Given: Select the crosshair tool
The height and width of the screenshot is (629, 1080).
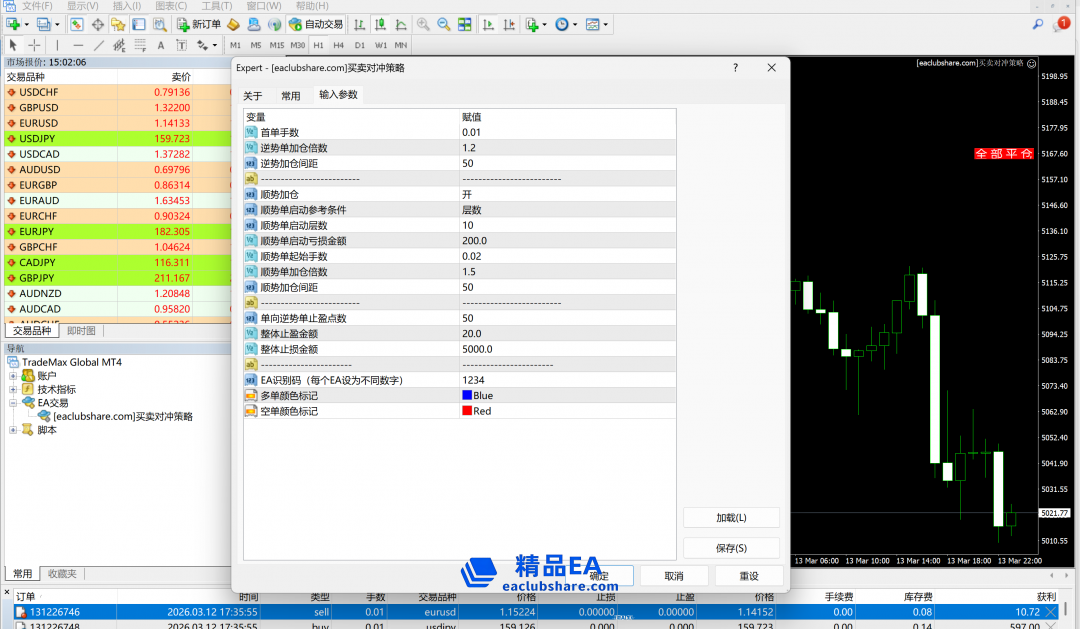Looking at the screenshot, I should 35,45.
